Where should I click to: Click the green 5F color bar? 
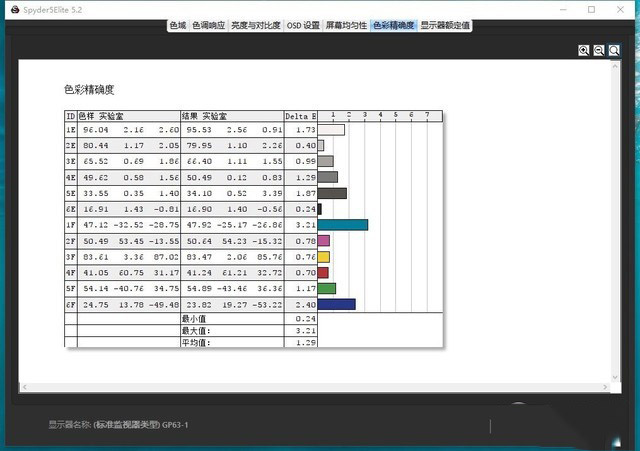pyautogui.click(x=326, y=288)
